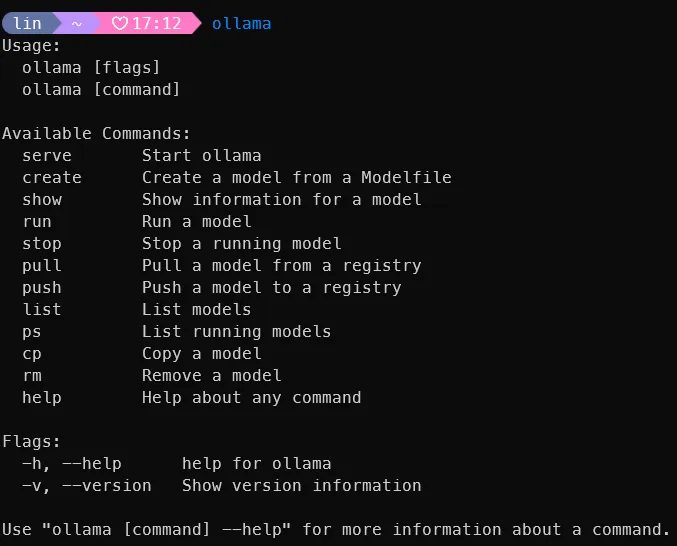The image size is (677, 546).
Task: Click the typed 'ollama' command text
Action: tap(241, 23)
